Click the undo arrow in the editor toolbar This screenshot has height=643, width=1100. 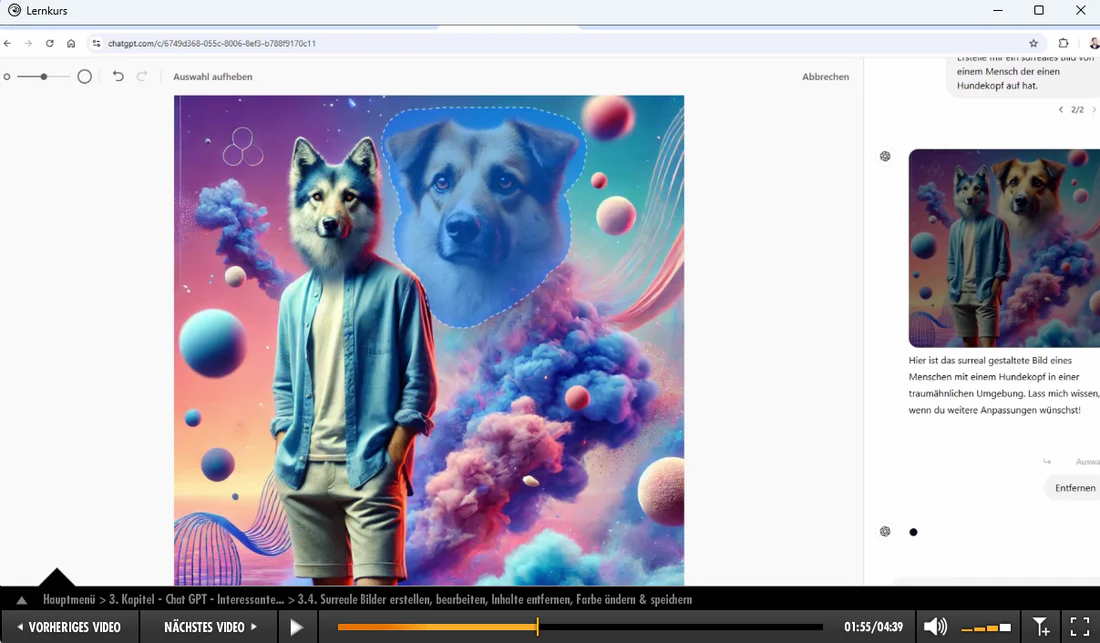[x=118, y=76]
